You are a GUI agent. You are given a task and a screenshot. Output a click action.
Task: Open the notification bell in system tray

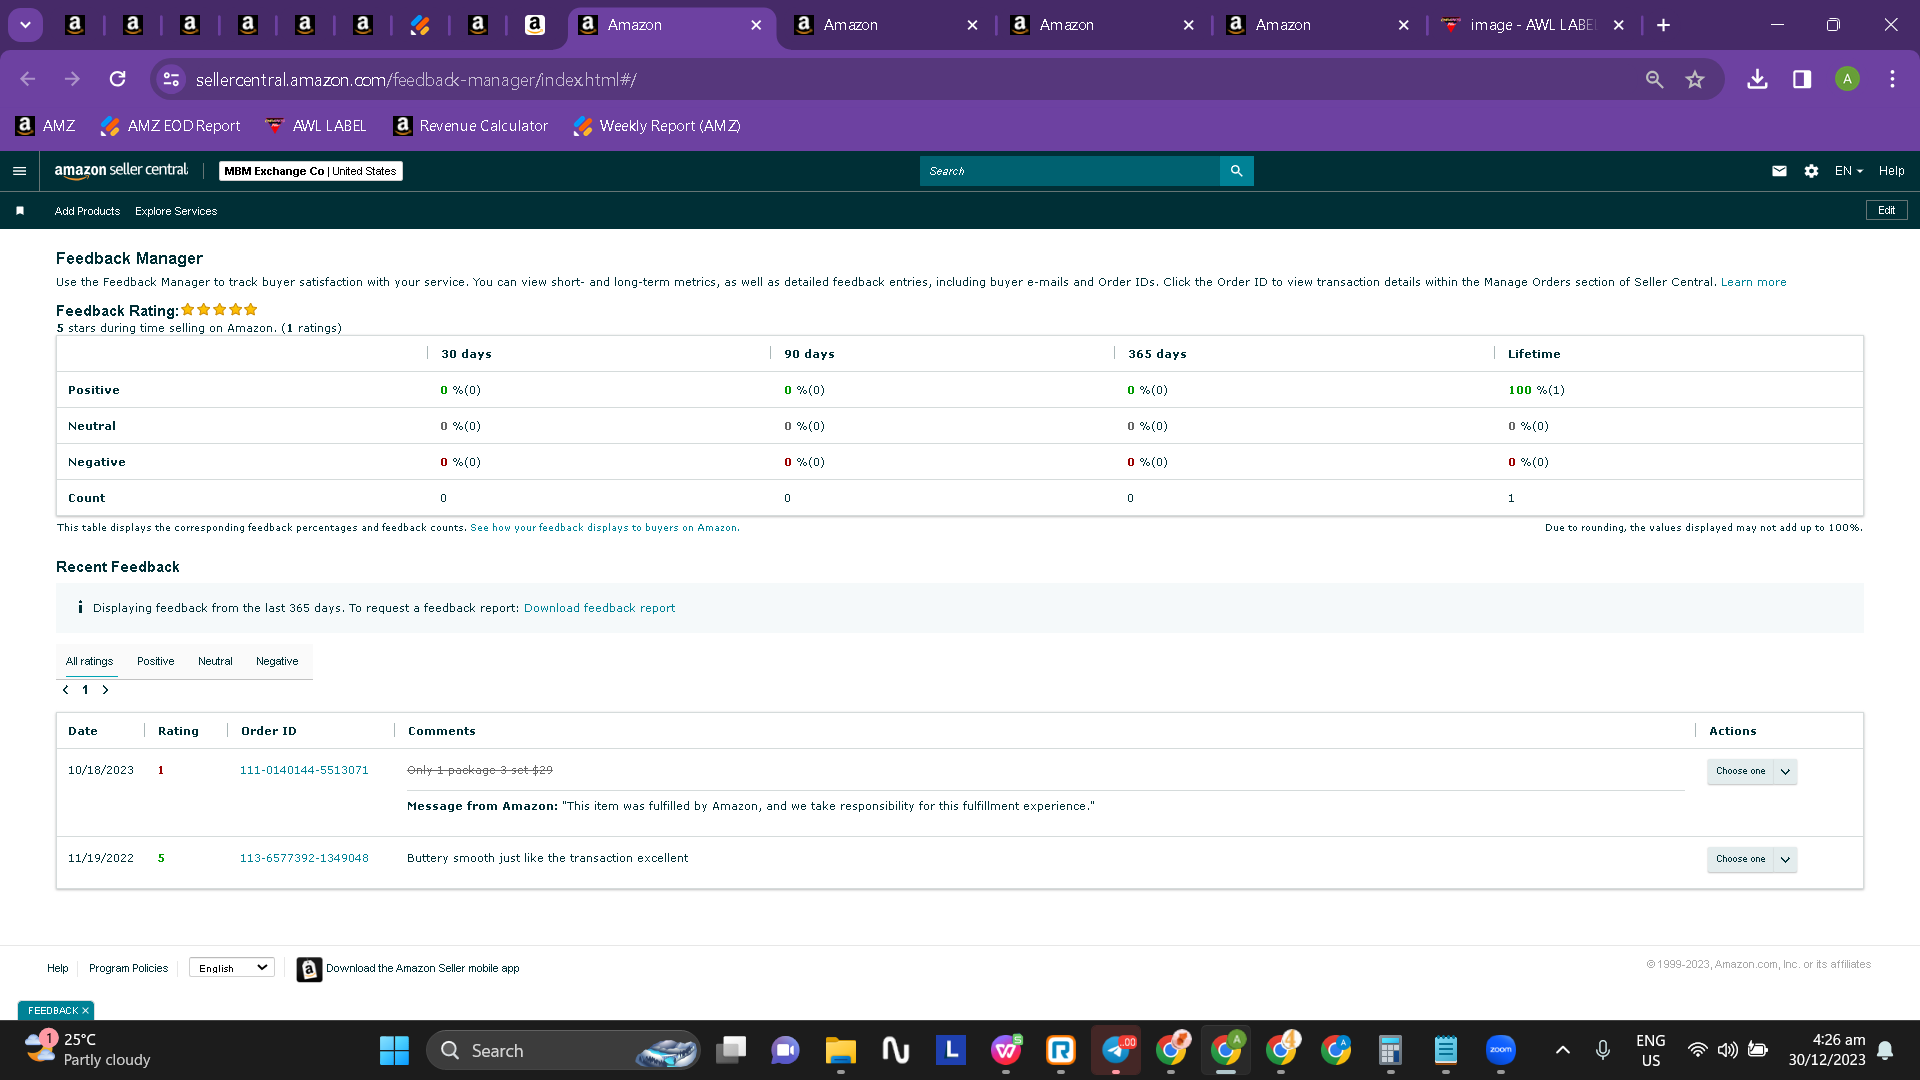pos(1885,1050)
